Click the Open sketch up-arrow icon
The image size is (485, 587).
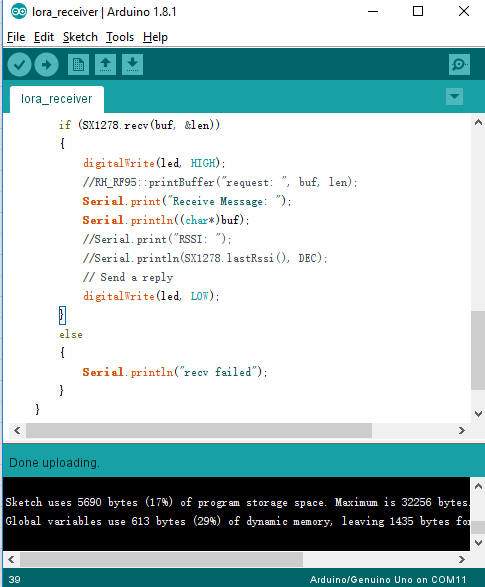coord(105,65)
